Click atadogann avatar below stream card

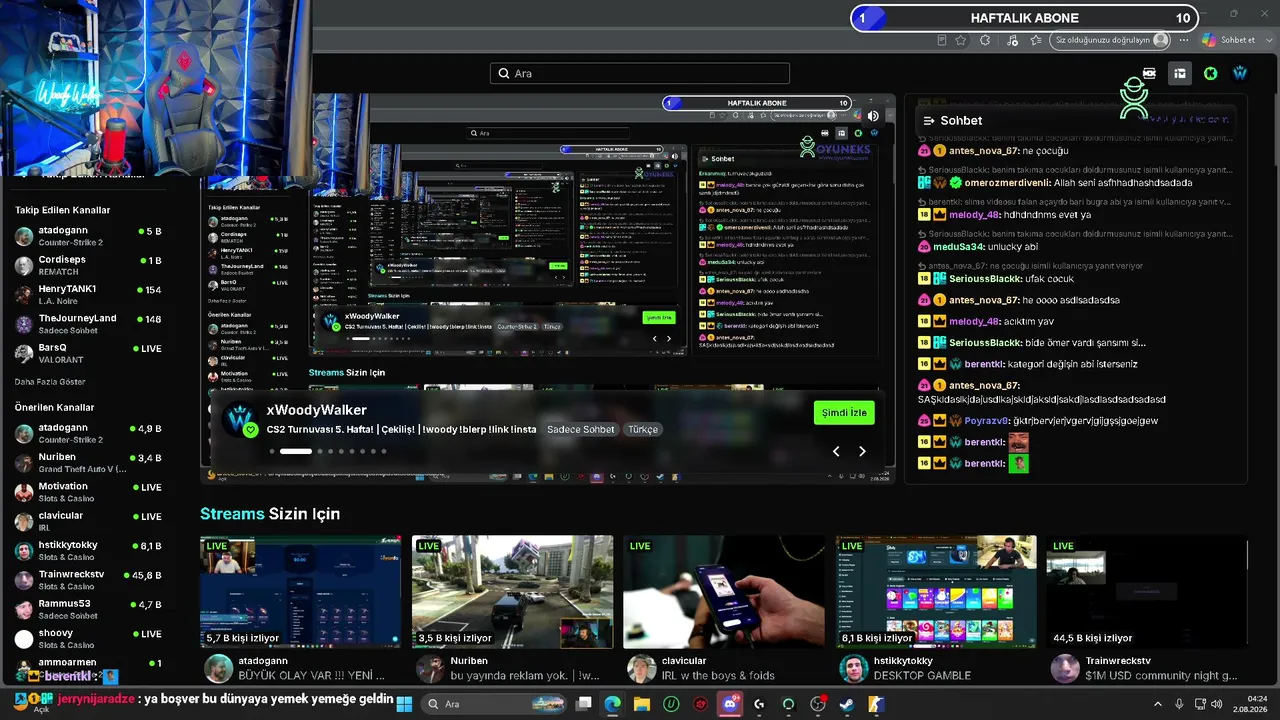pyautogui.click(x=218, y=668)
